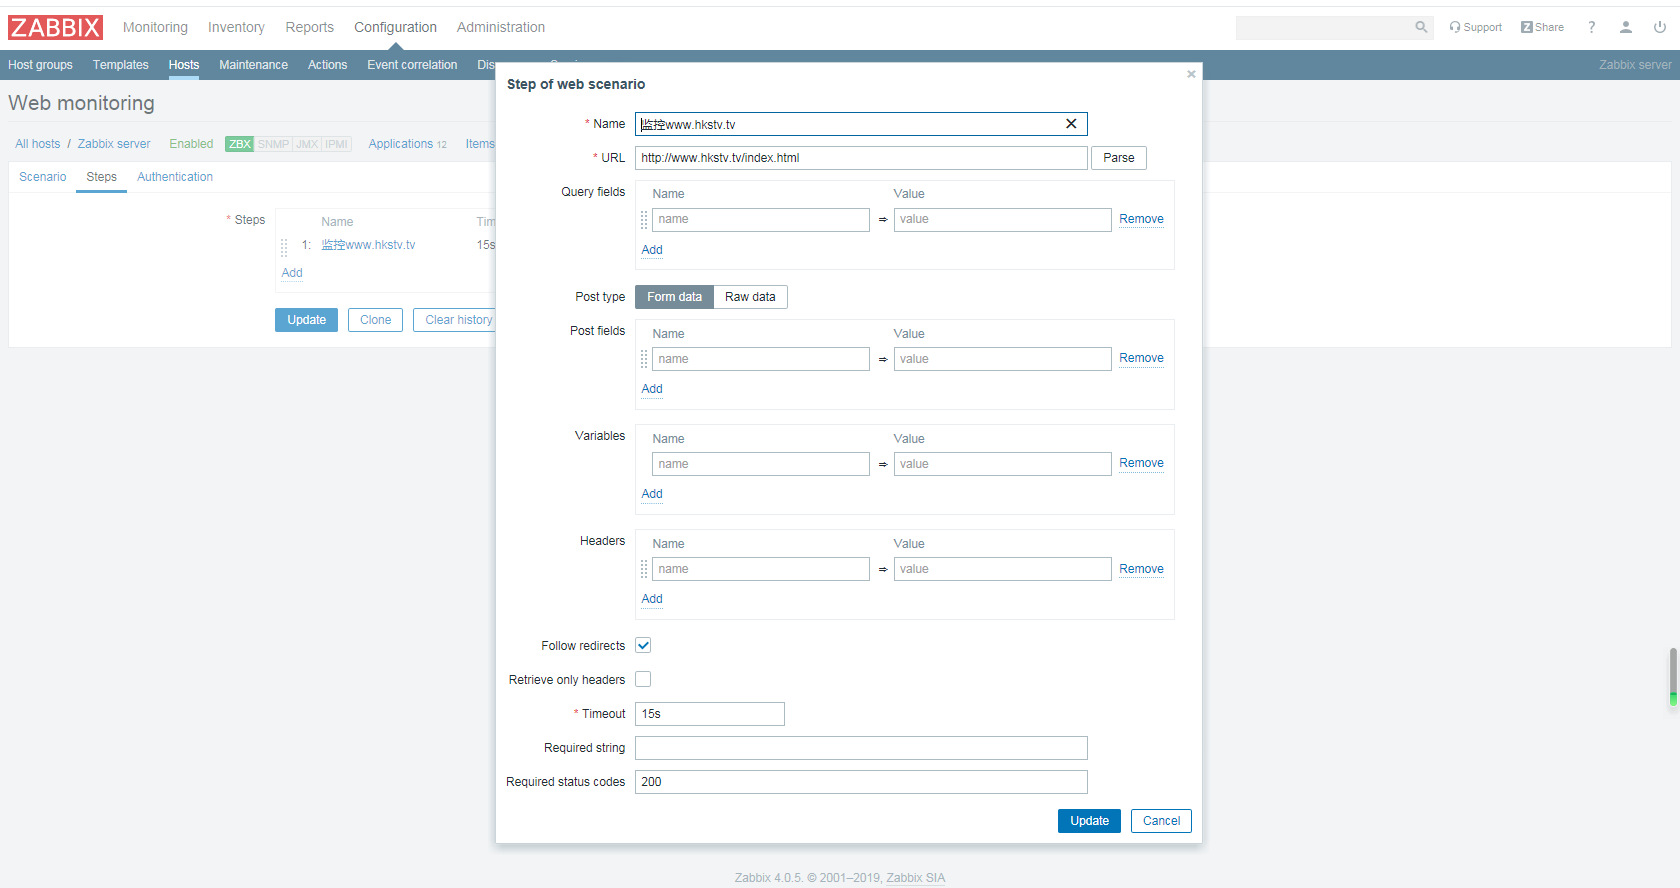The width and height of the screenshot is (1680, 888).
Task: Focus the step Name input field
Action: pyautogui.click(x=861, y=124)
